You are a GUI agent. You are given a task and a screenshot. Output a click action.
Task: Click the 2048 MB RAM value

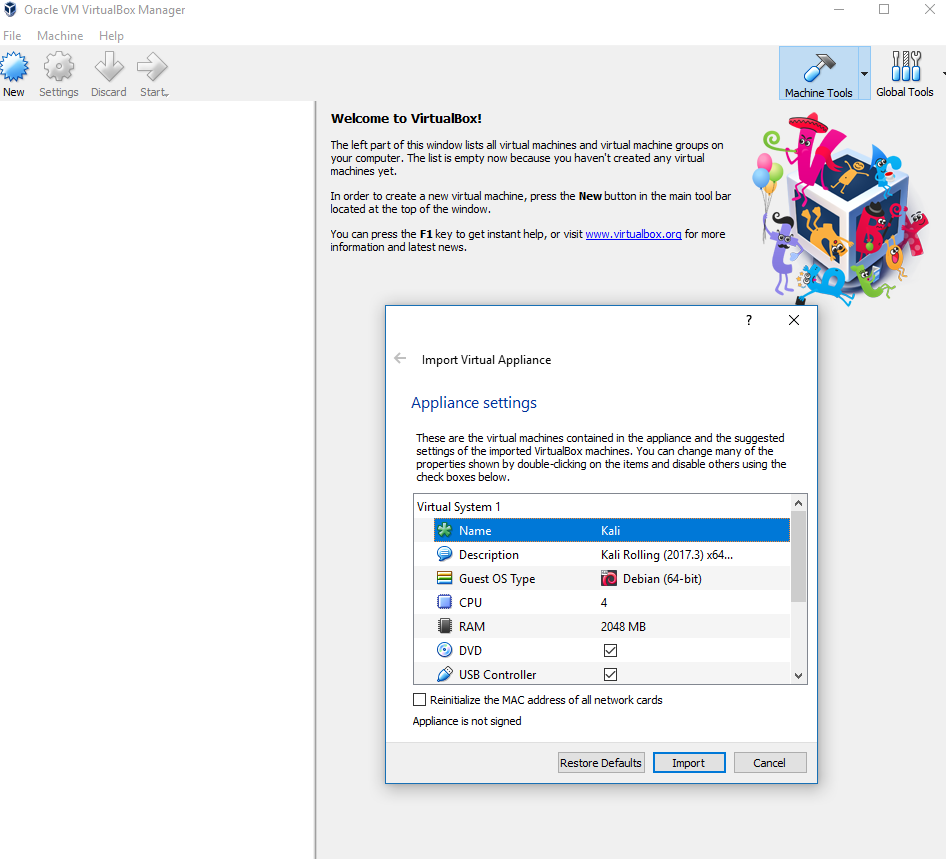point(623,627)
